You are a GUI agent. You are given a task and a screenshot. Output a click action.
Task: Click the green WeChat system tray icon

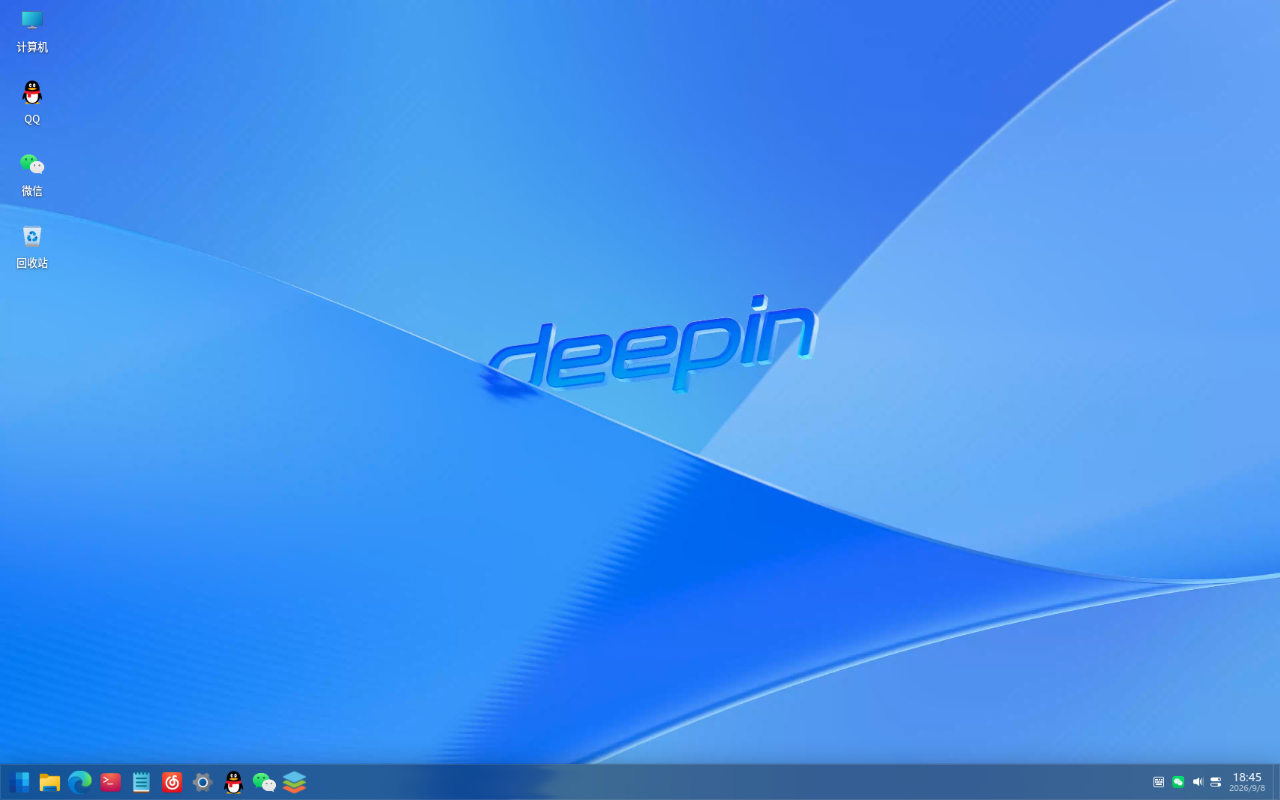click(x=1178, y=782)
